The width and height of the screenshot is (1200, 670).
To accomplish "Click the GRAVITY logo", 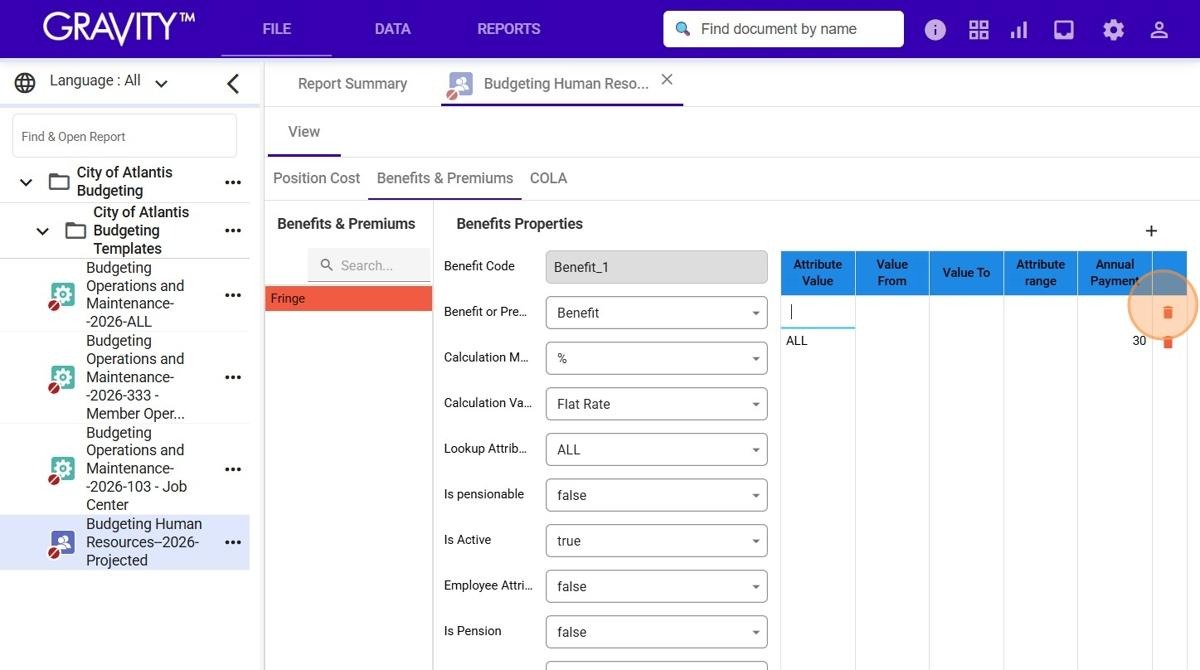I will point(118,28).
